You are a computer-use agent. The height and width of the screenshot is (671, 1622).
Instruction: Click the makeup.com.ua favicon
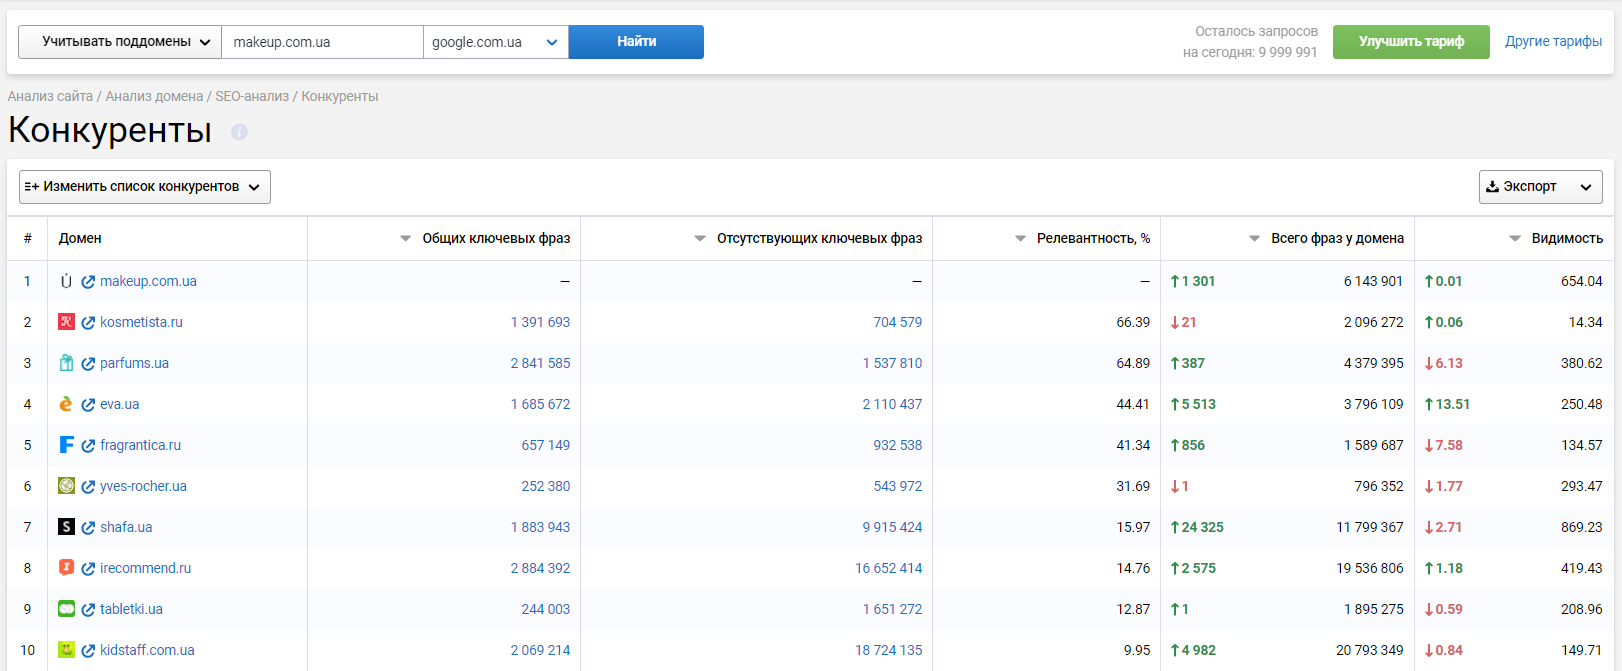(66, 281)
